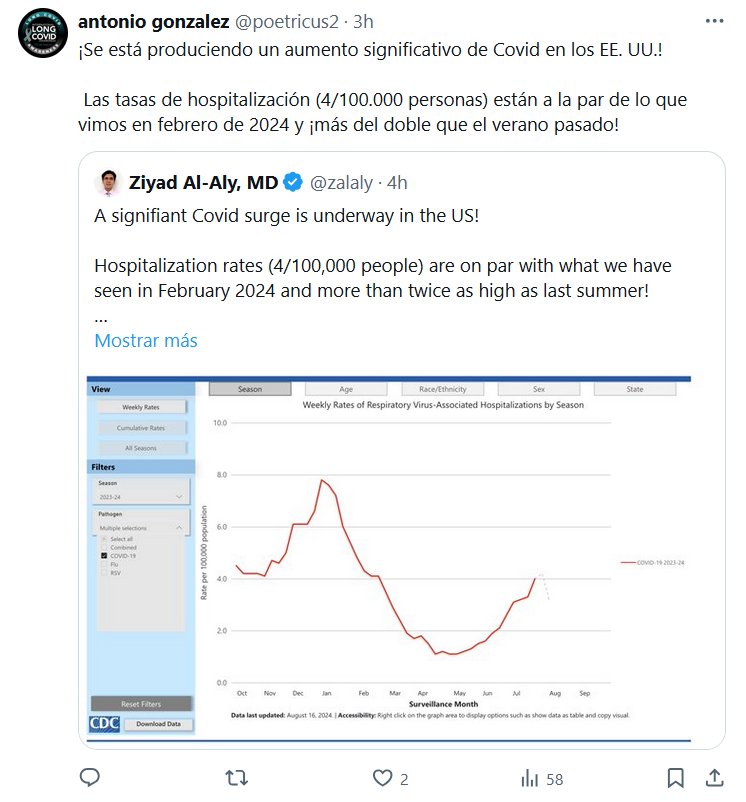This screenshot has height=802, width=746.
Task: Click Ziyad Al-Aly's small profile picture
Action: pyautogui.click(x=108, y=183)
